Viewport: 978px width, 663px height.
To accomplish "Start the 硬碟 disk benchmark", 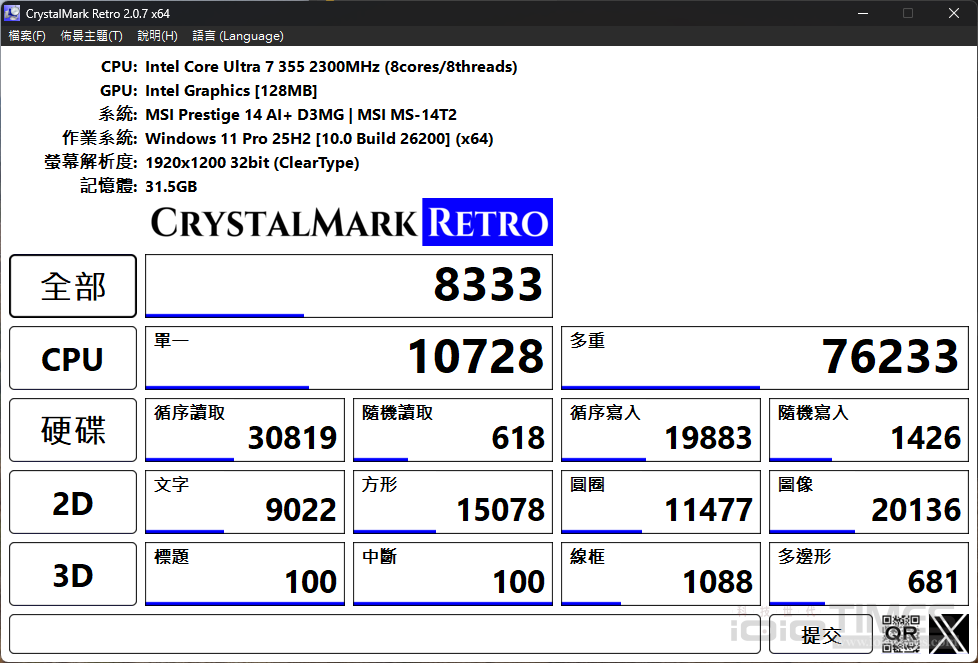I will 72,430.
